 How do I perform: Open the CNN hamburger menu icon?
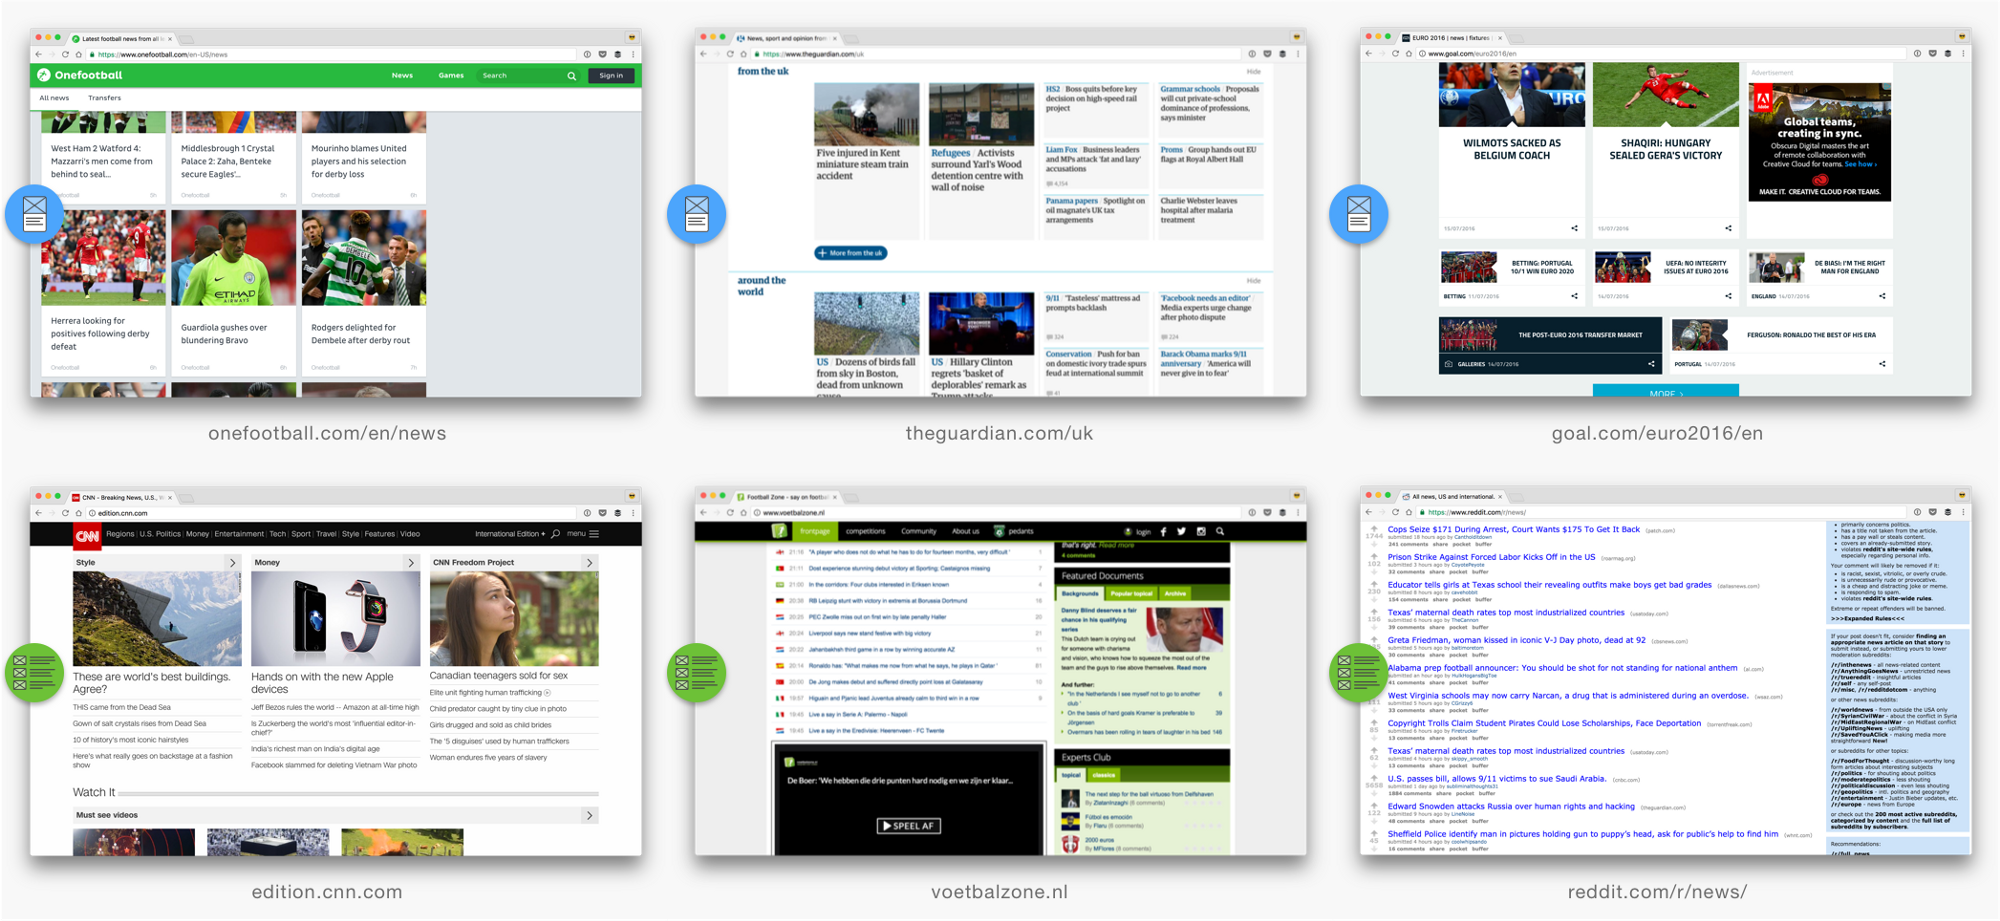594,534
